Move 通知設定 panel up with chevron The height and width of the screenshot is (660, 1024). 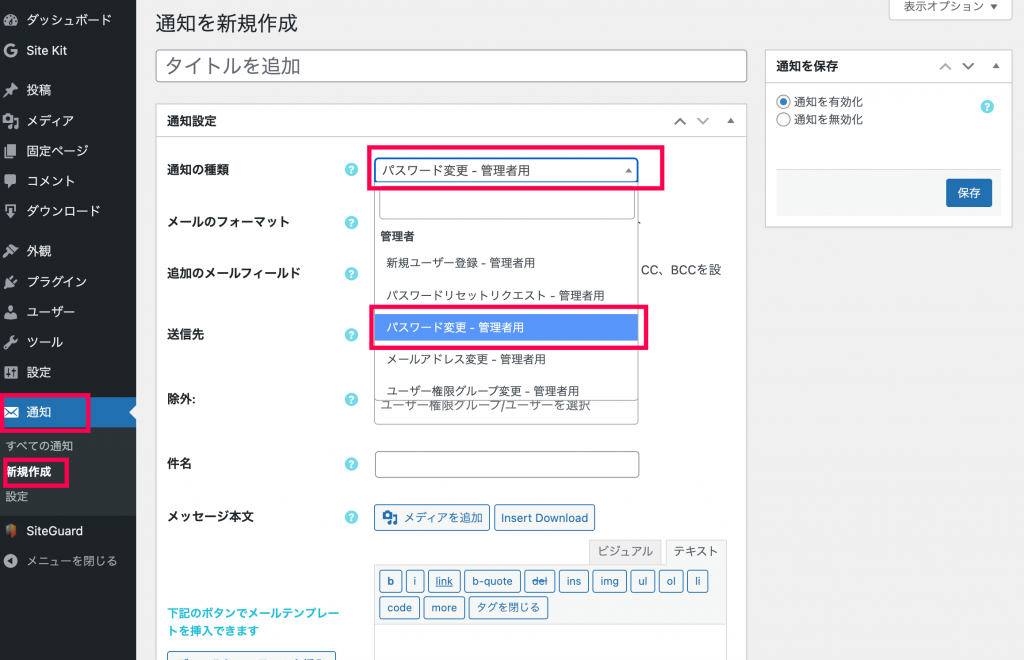[x=680, y=121]
